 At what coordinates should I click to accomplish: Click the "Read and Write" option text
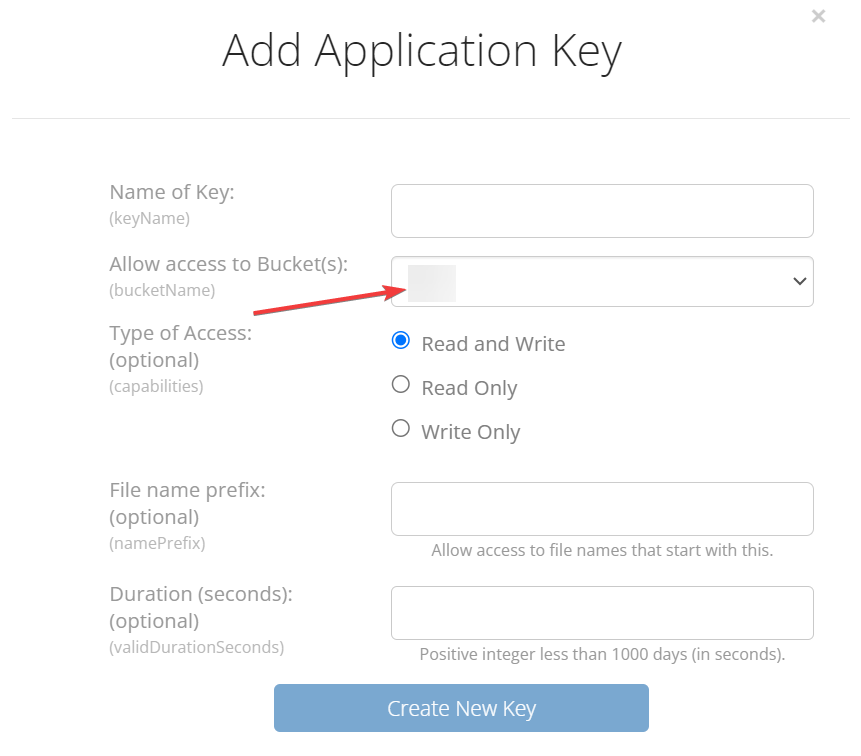click(x=493, y=344)
